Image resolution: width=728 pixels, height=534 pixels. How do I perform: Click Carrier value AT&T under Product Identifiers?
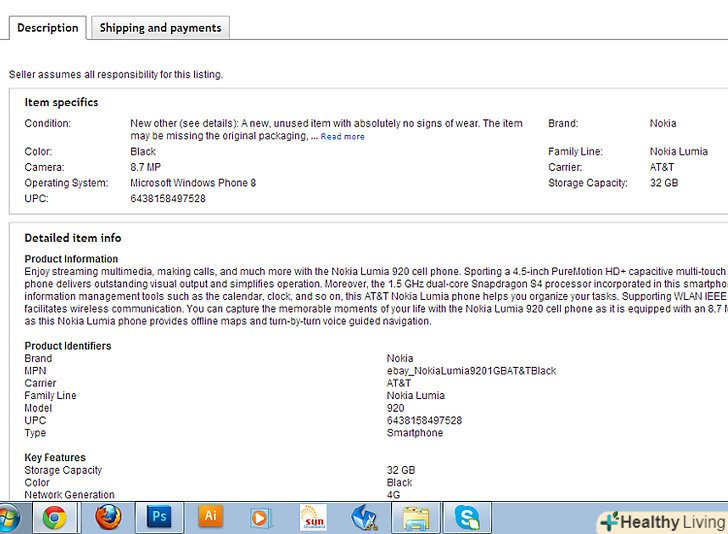pyautogui.click(x=399, y=383)
